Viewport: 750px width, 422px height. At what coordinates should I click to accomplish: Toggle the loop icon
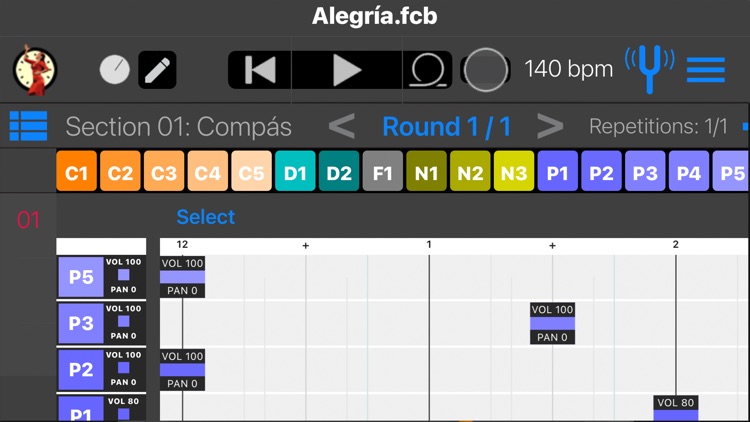(x=428, y=70)
